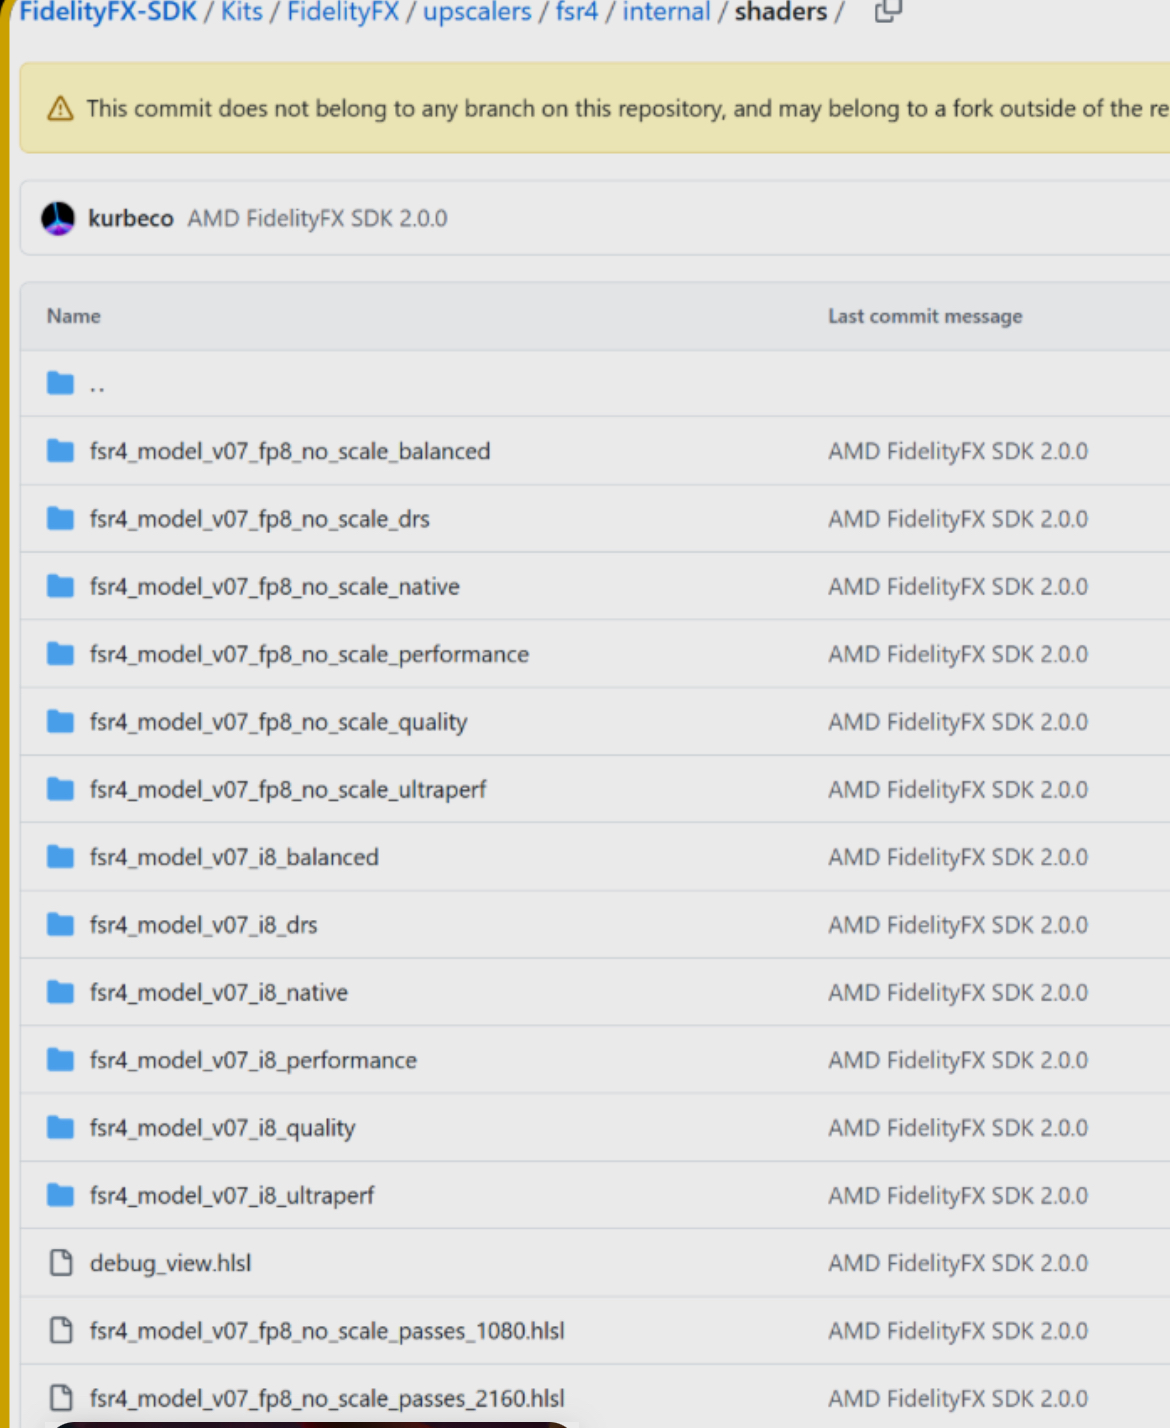1170x1428 pixels.
Task: Open fsr4_model_v07_i8_performance folder
Action: (x=253, y=1060)
